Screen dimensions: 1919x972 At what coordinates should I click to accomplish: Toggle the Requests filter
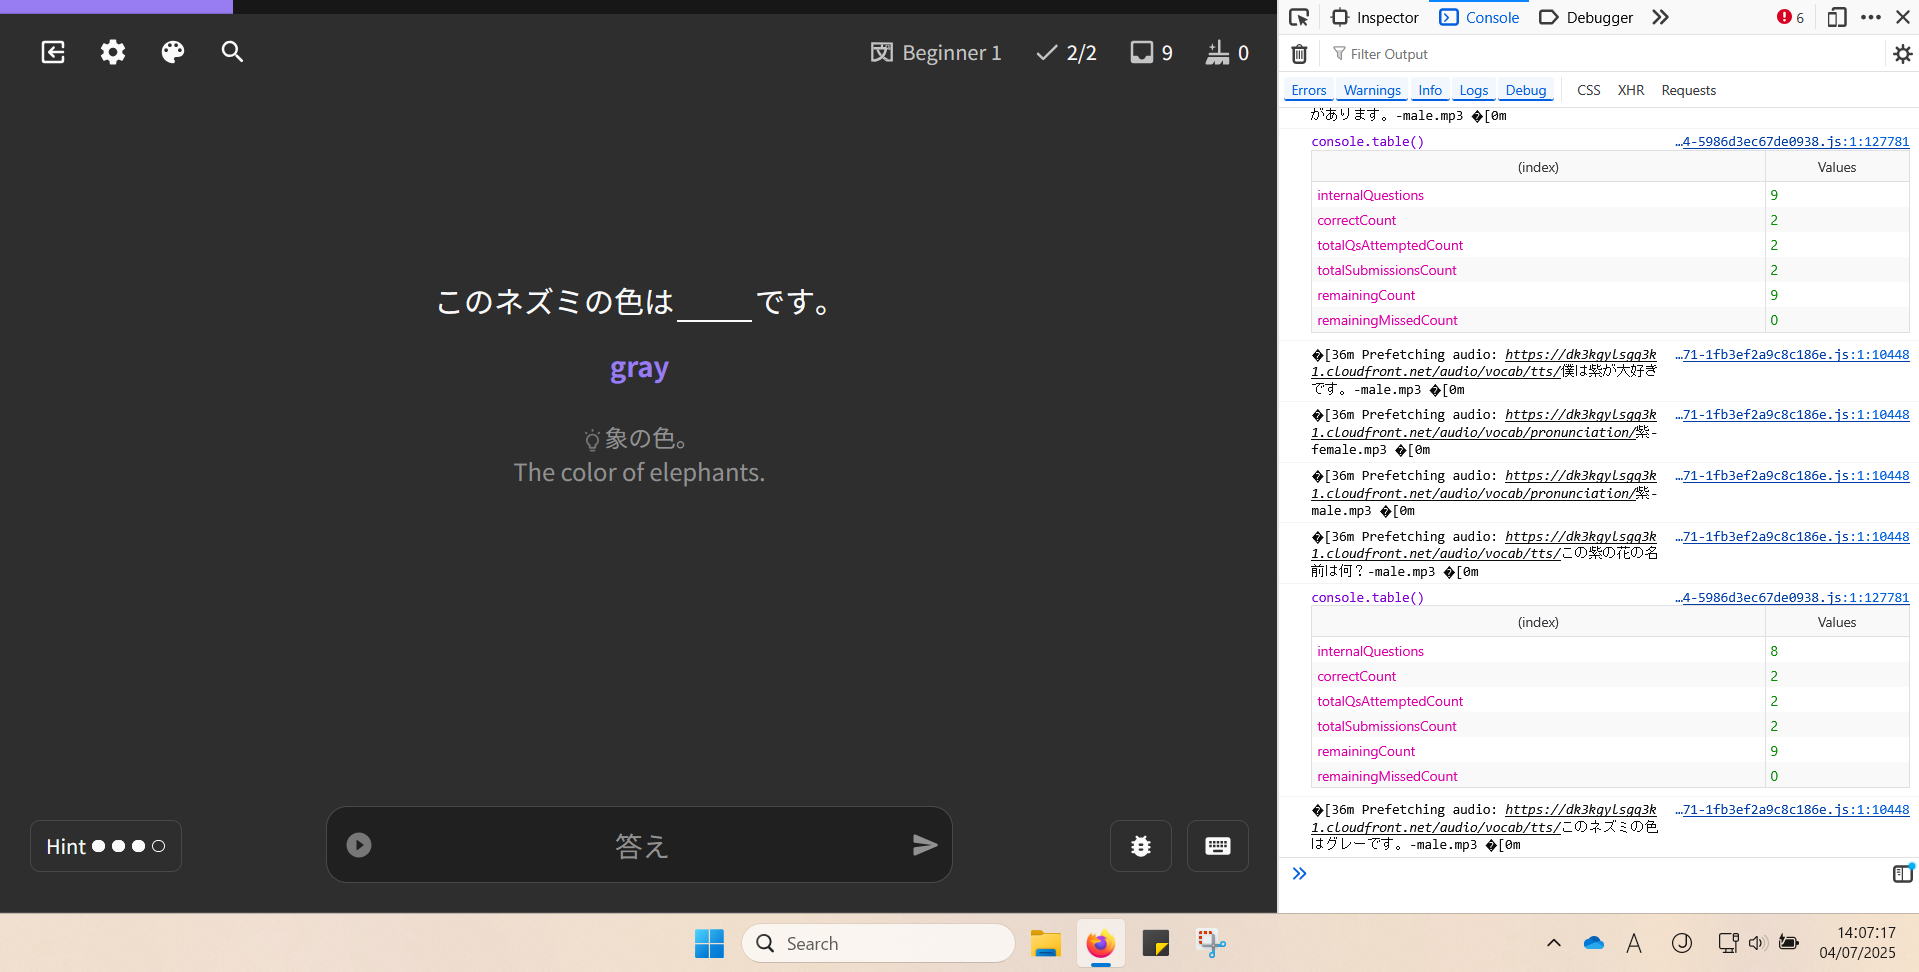click(1688, 90)
